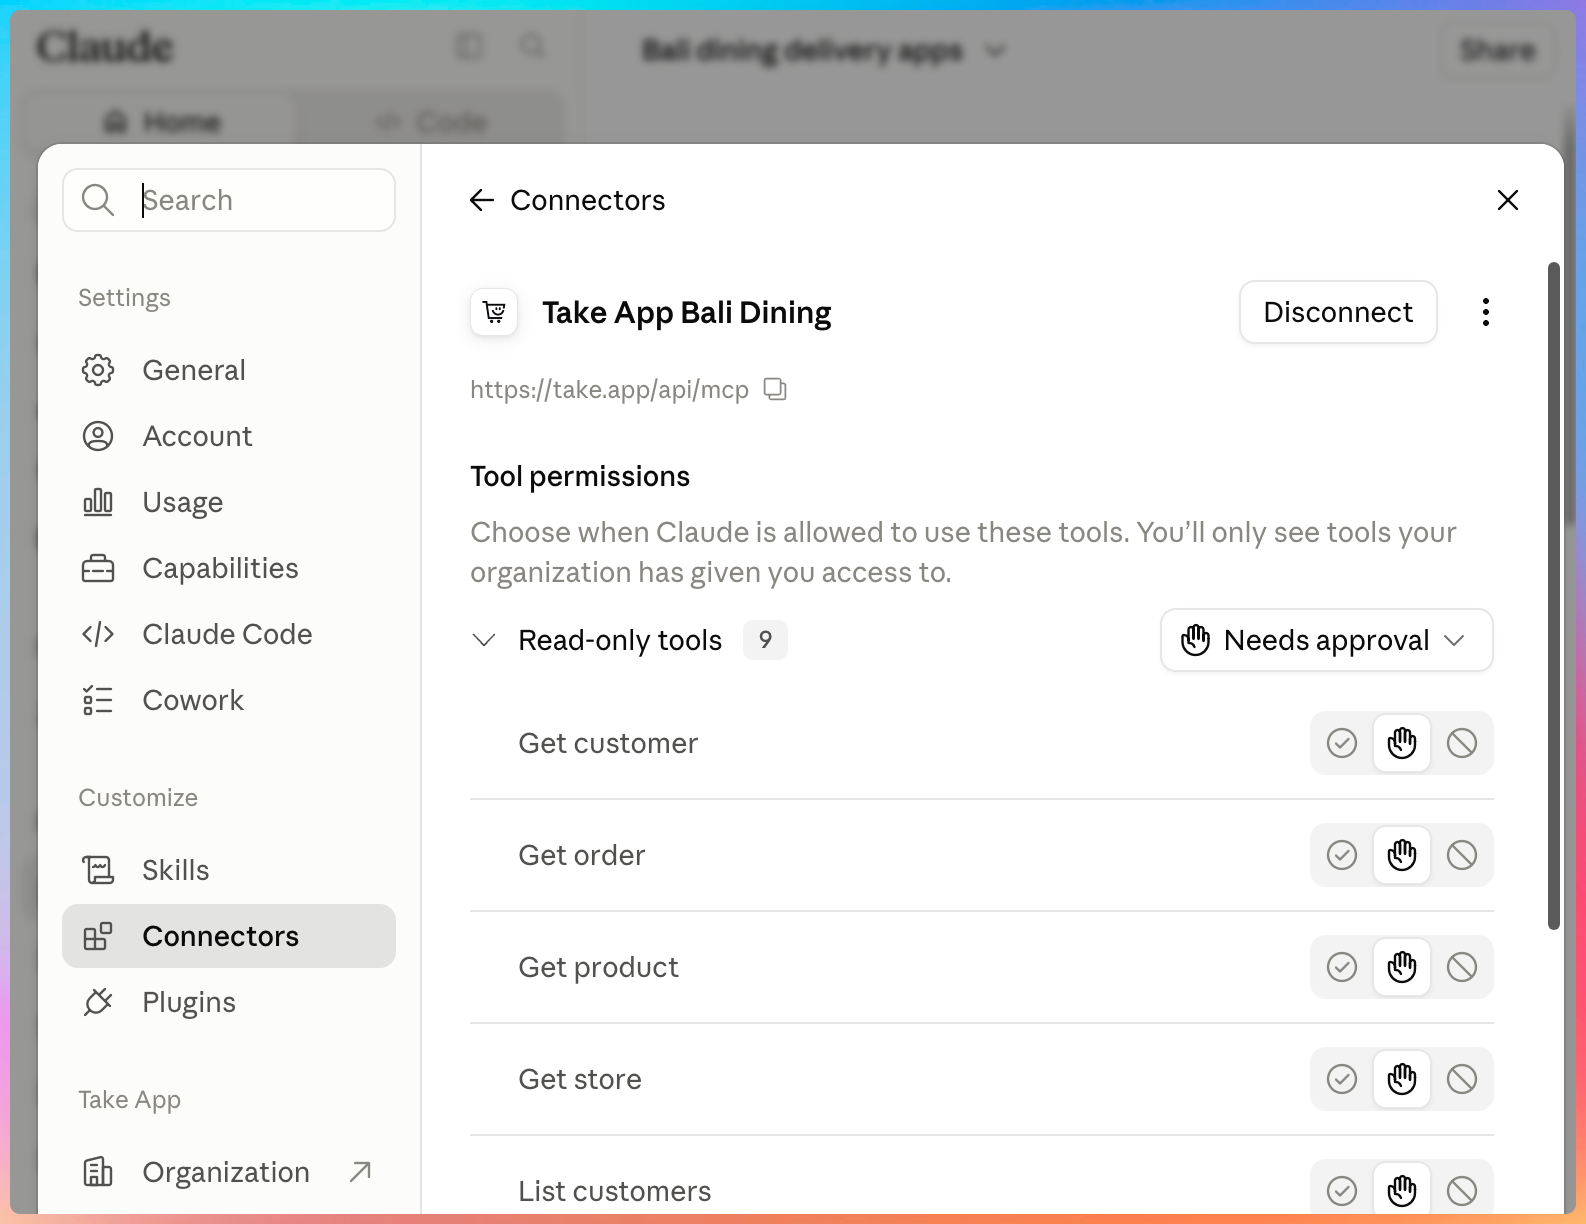Click the sidebar toggle icon in background window

tap(469, 46)
